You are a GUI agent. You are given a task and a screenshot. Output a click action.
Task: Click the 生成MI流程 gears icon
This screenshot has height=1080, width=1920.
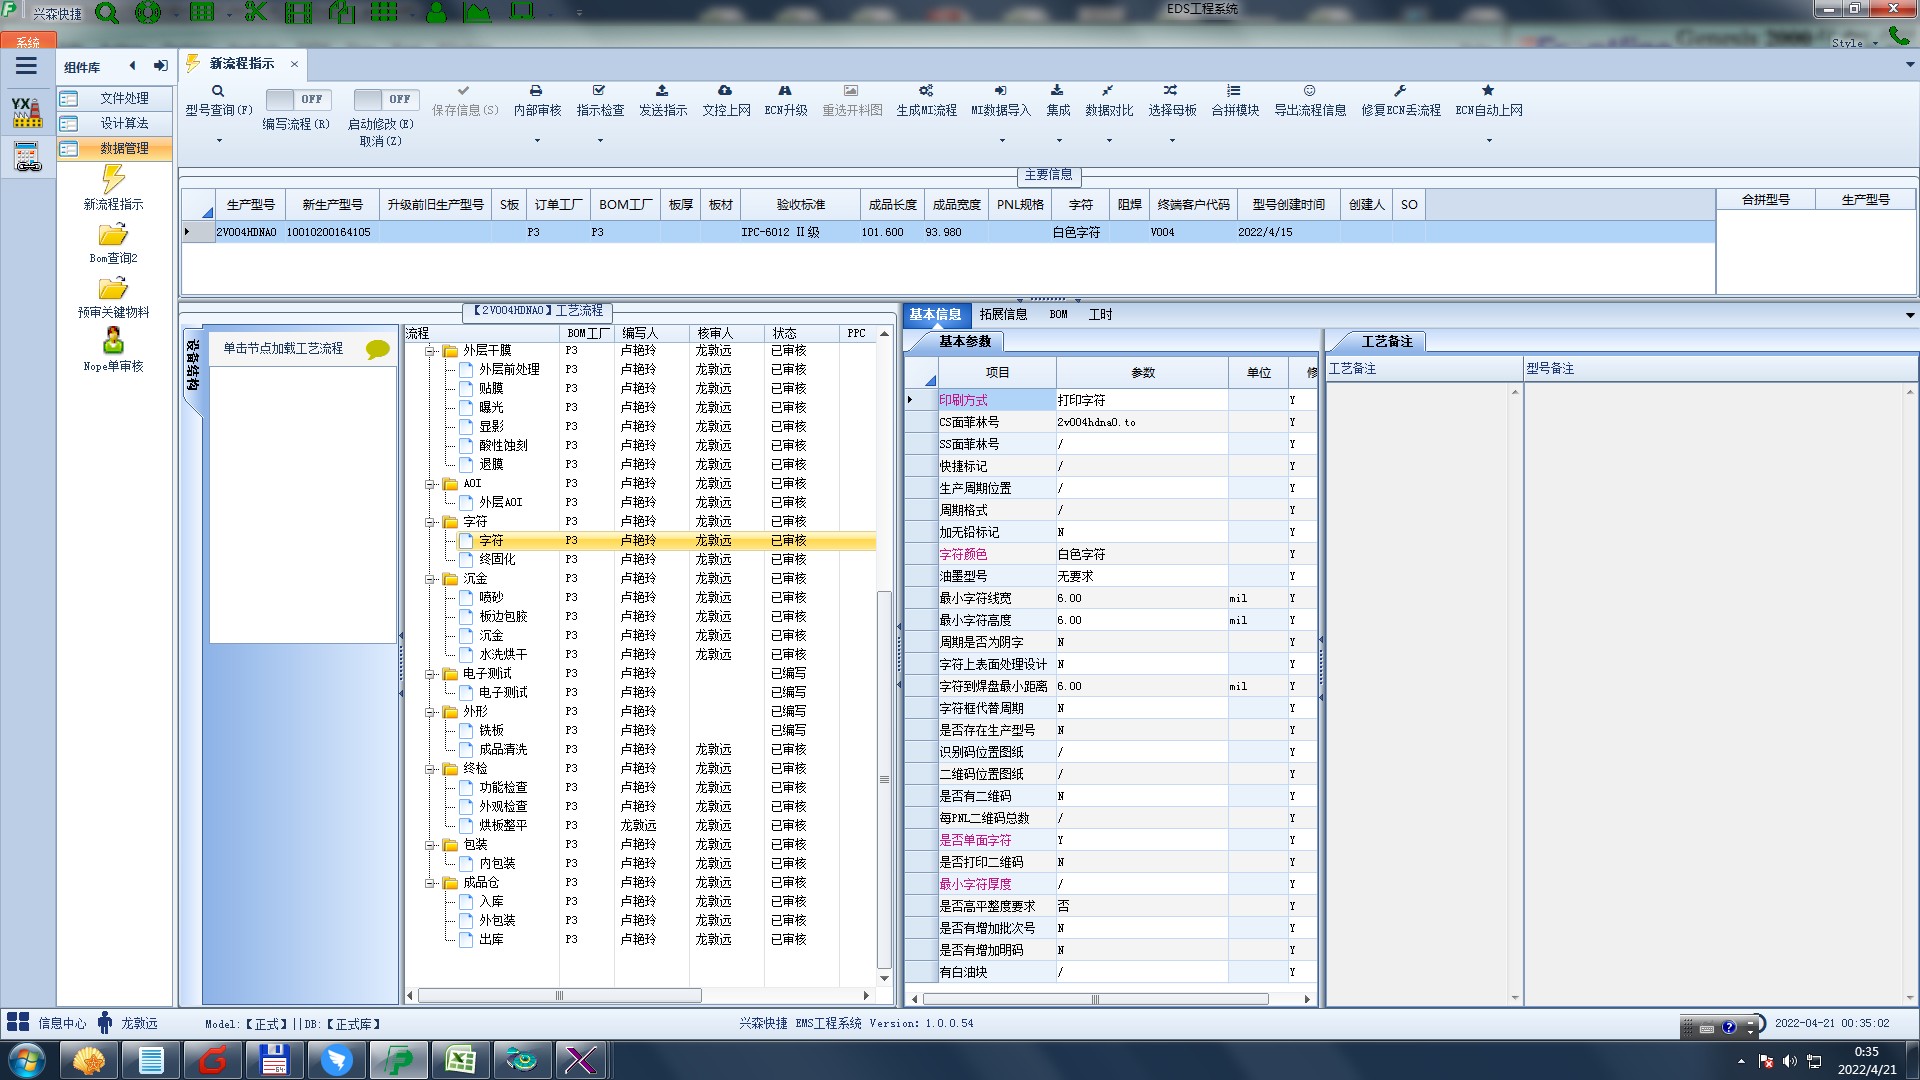[926, 91]
